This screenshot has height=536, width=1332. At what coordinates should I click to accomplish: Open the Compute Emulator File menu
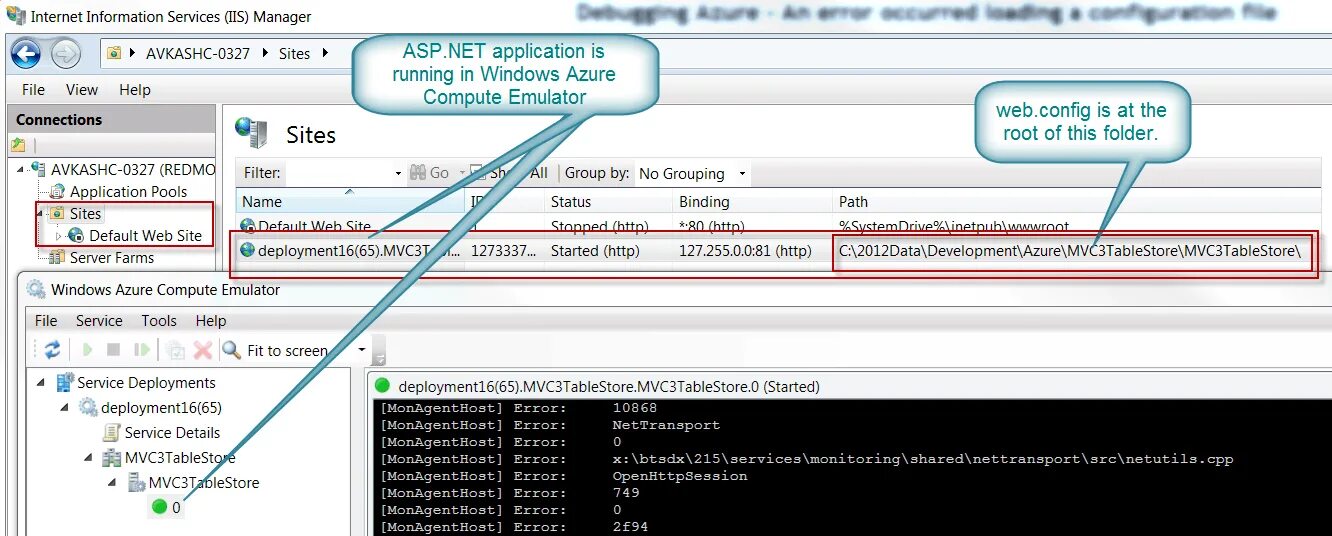click(x=46, y=320)
